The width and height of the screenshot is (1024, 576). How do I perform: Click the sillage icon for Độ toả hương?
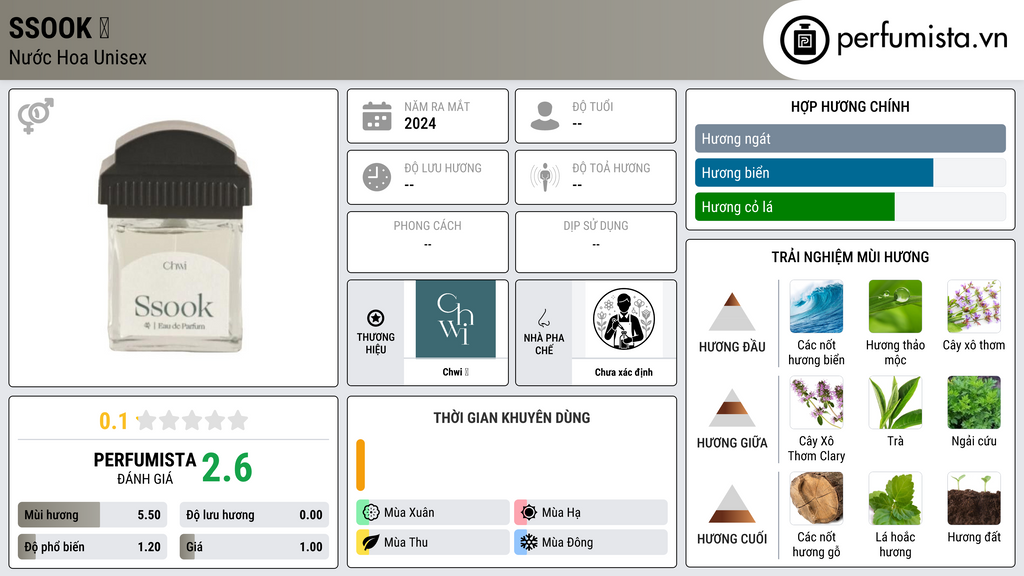point(545,178)
